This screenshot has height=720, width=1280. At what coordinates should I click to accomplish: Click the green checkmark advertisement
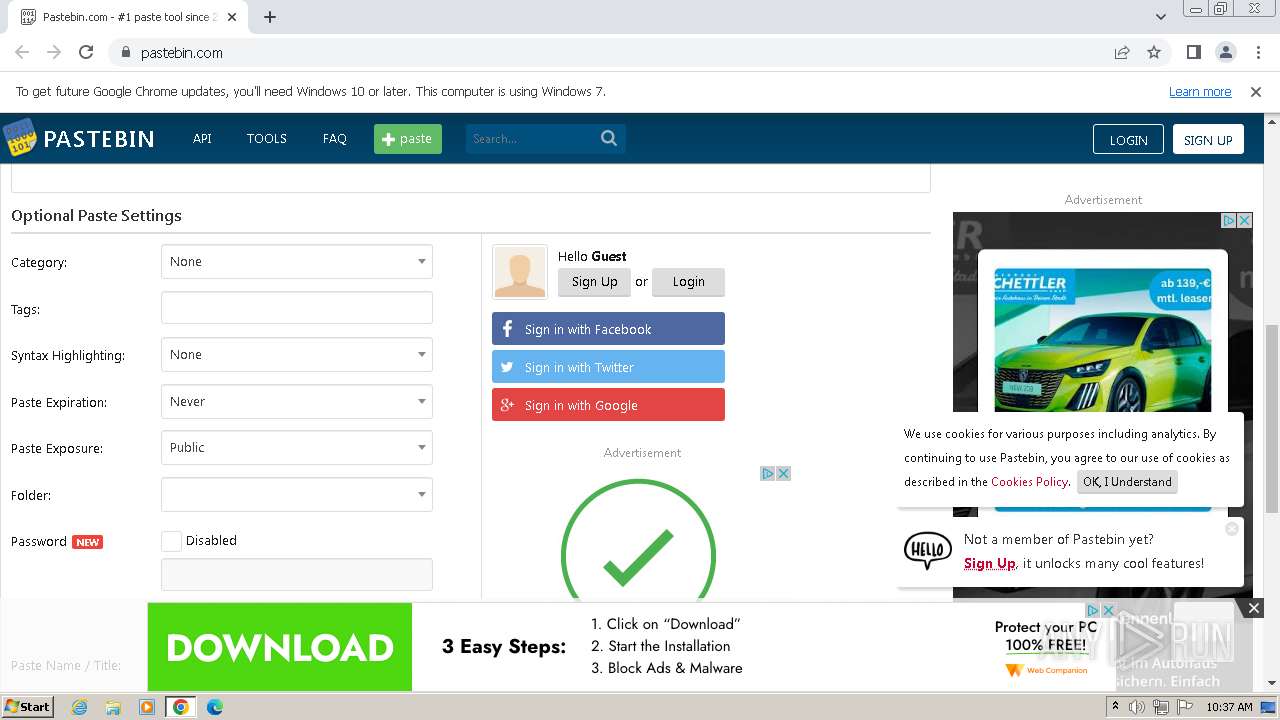638,540
